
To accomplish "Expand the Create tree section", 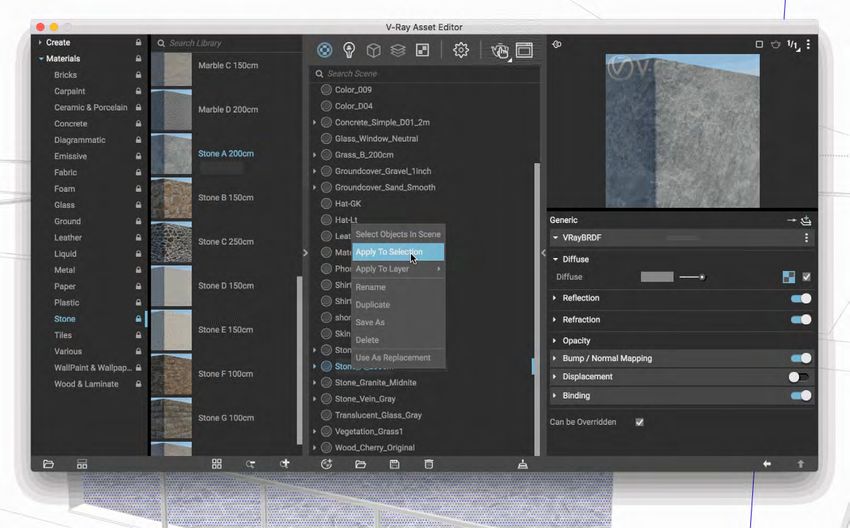I will 40,42.
